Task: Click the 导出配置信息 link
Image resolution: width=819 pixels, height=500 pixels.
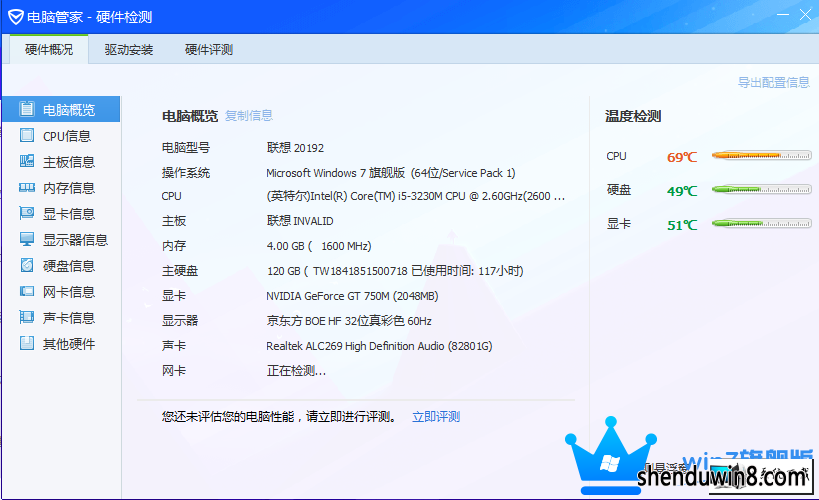Action: click(774, 83)
